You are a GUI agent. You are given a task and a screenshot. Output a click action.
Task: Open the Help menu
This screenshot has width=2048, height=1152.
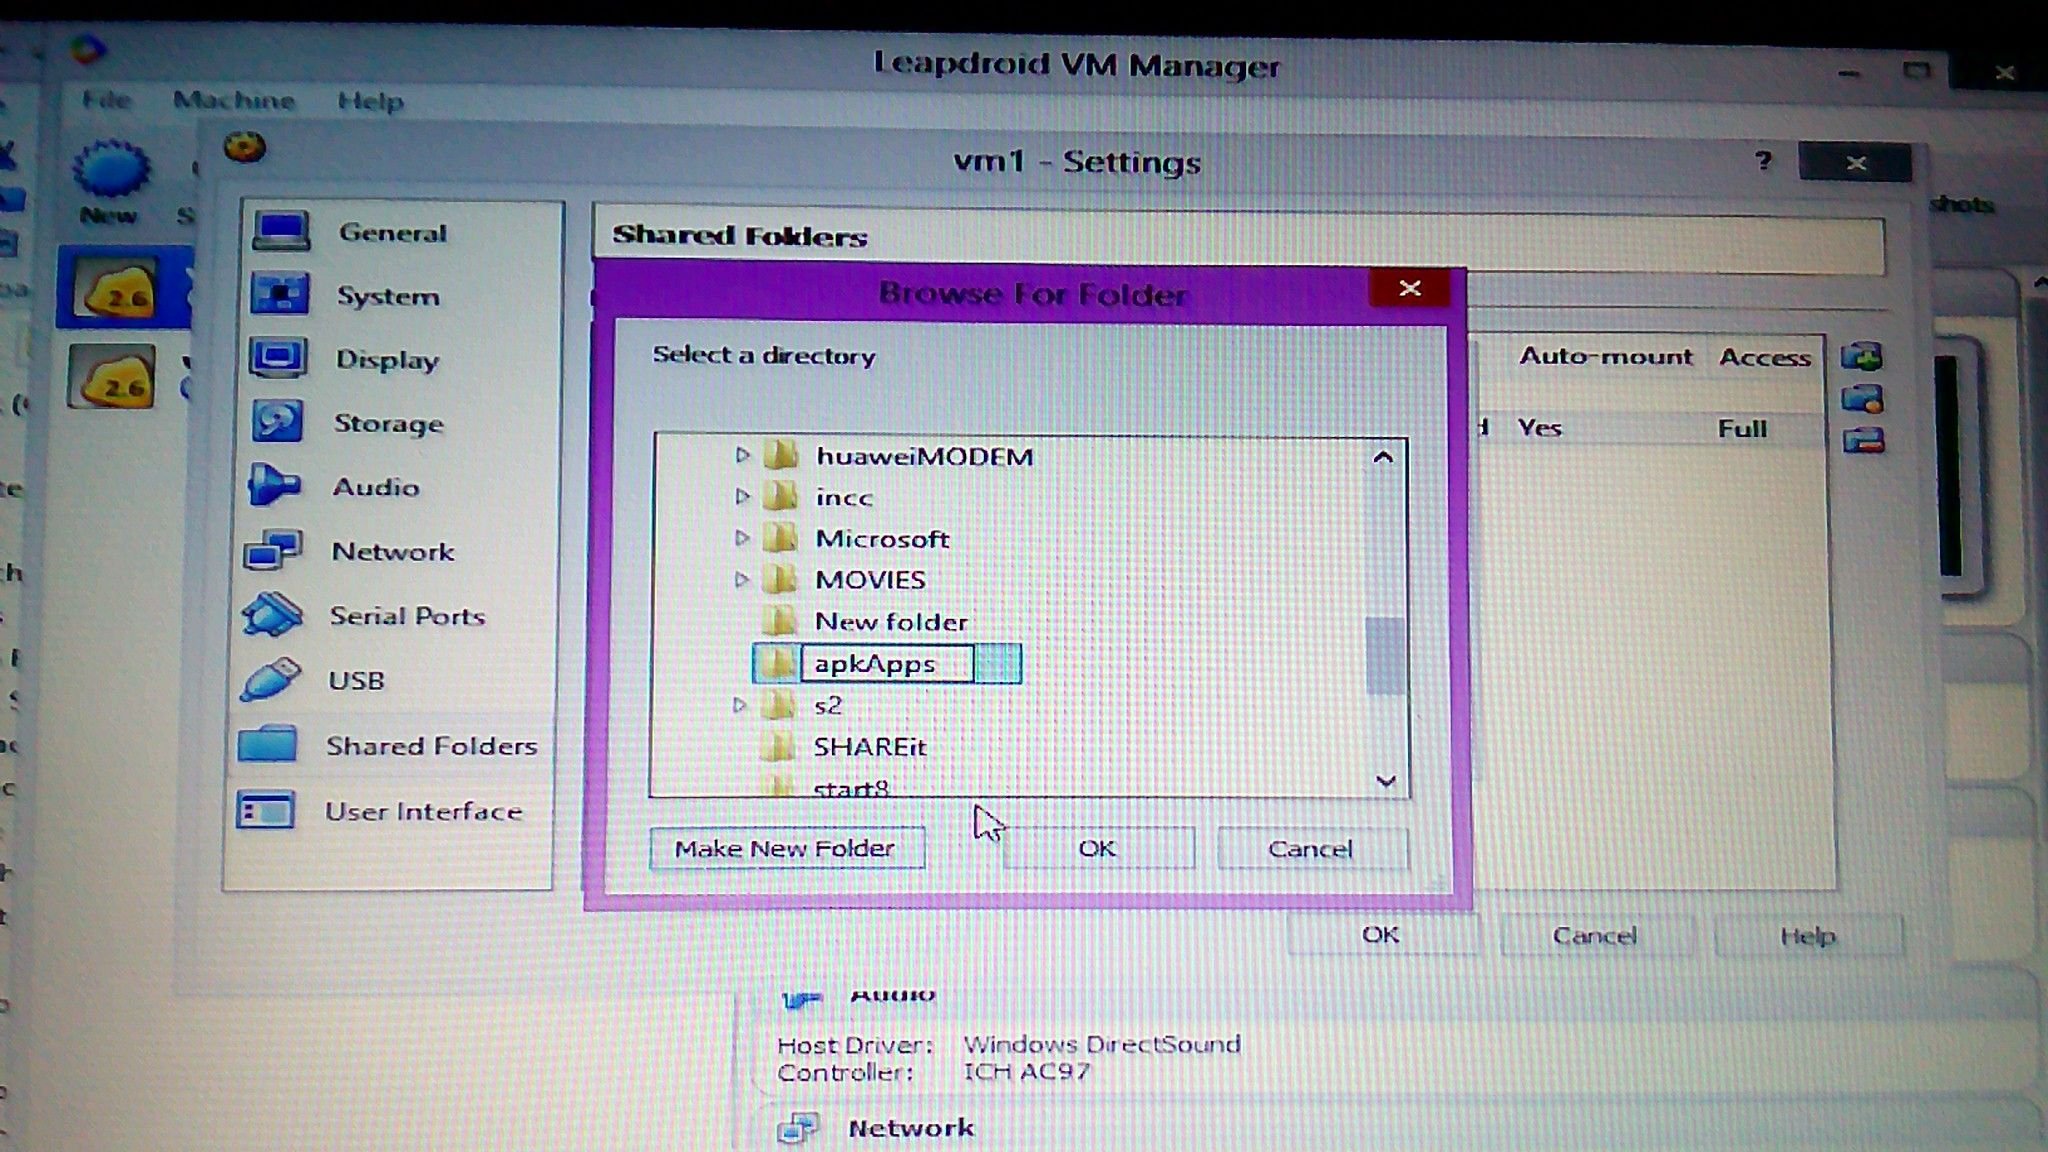tap(370, 101)
